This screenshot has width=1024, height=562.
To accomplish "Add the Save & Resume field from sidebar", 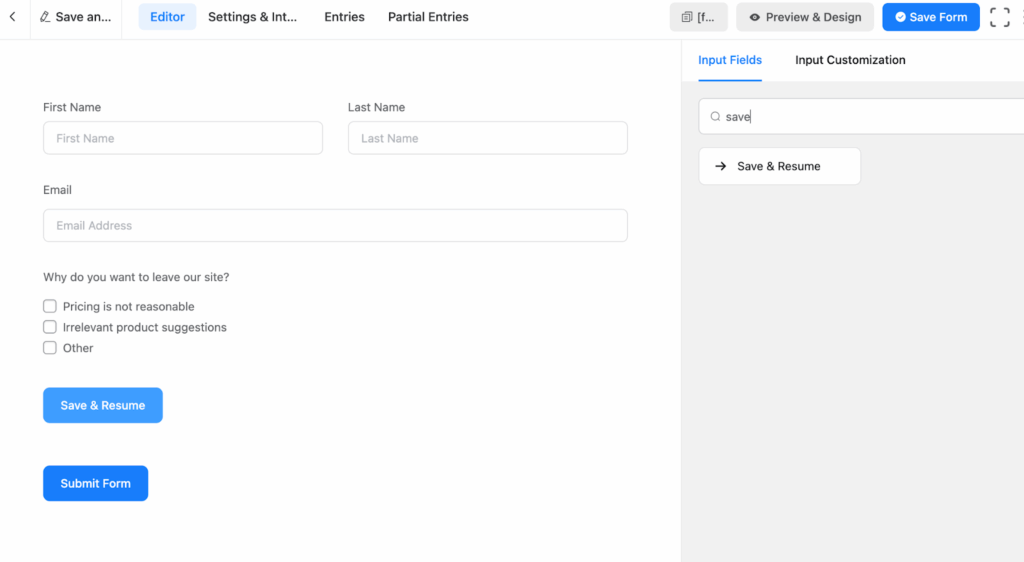I will pyautogui.click(x=779, y=166).
